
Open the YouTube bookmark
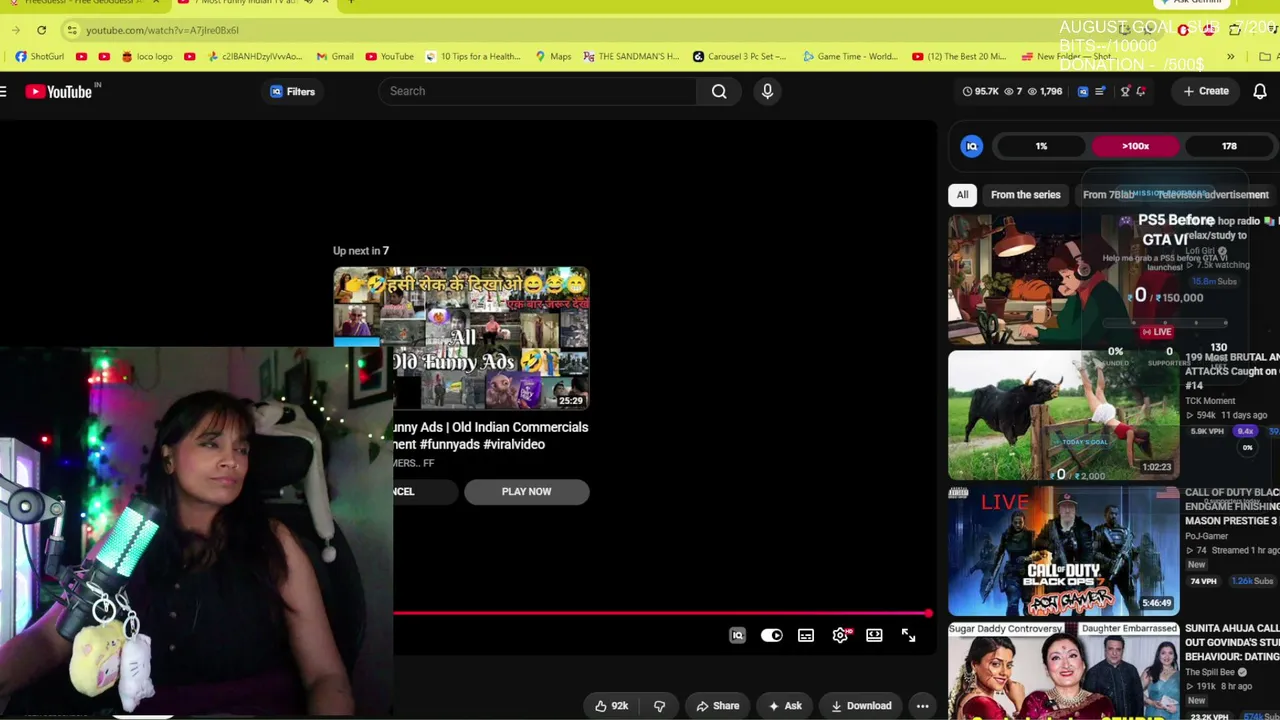click(x=389, y=56)
